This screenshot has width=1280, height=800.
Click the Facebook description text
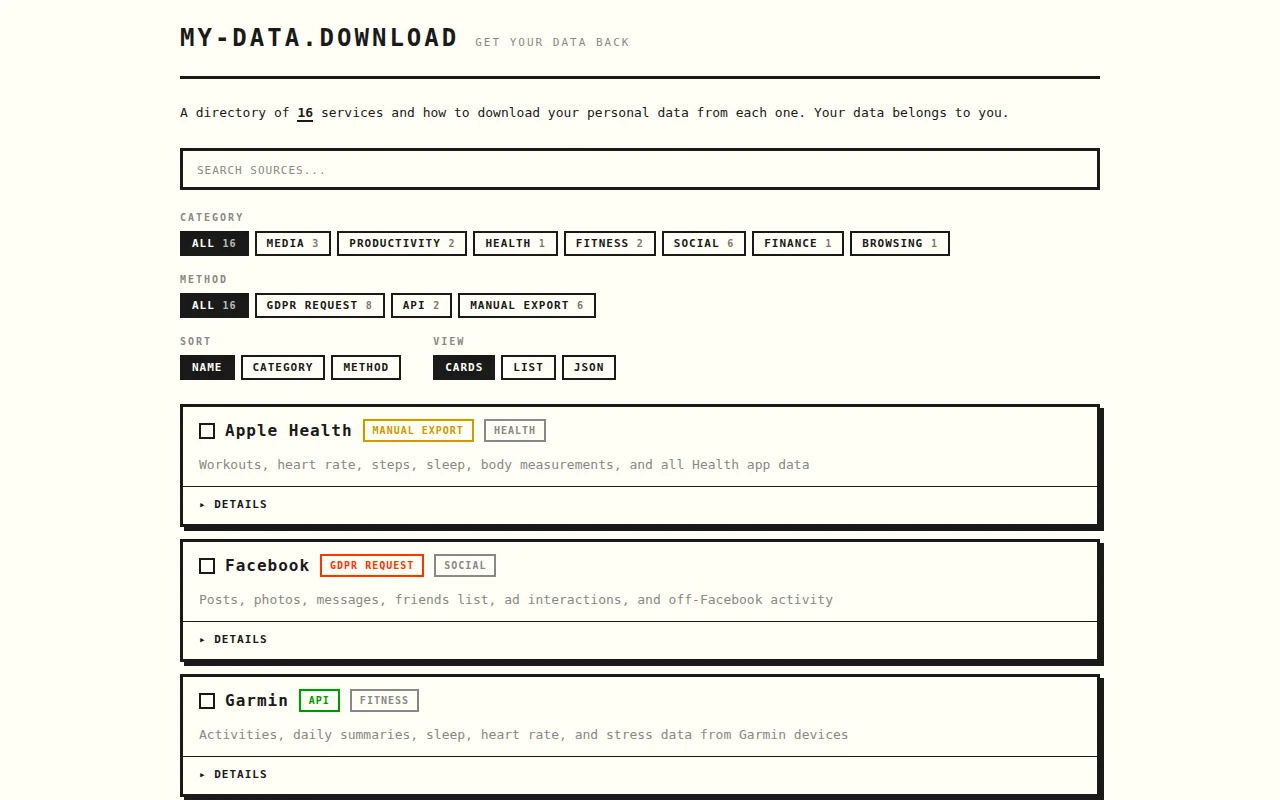(516, 600)
